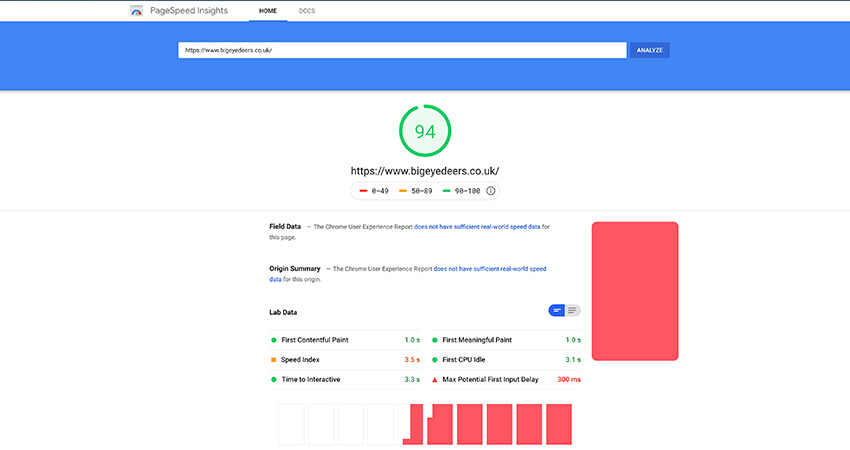Select the last red filmstrip frame
Image resolution: width=850 pixels, height=450 pixels.
pyautogui.click(x=559, y=425)
